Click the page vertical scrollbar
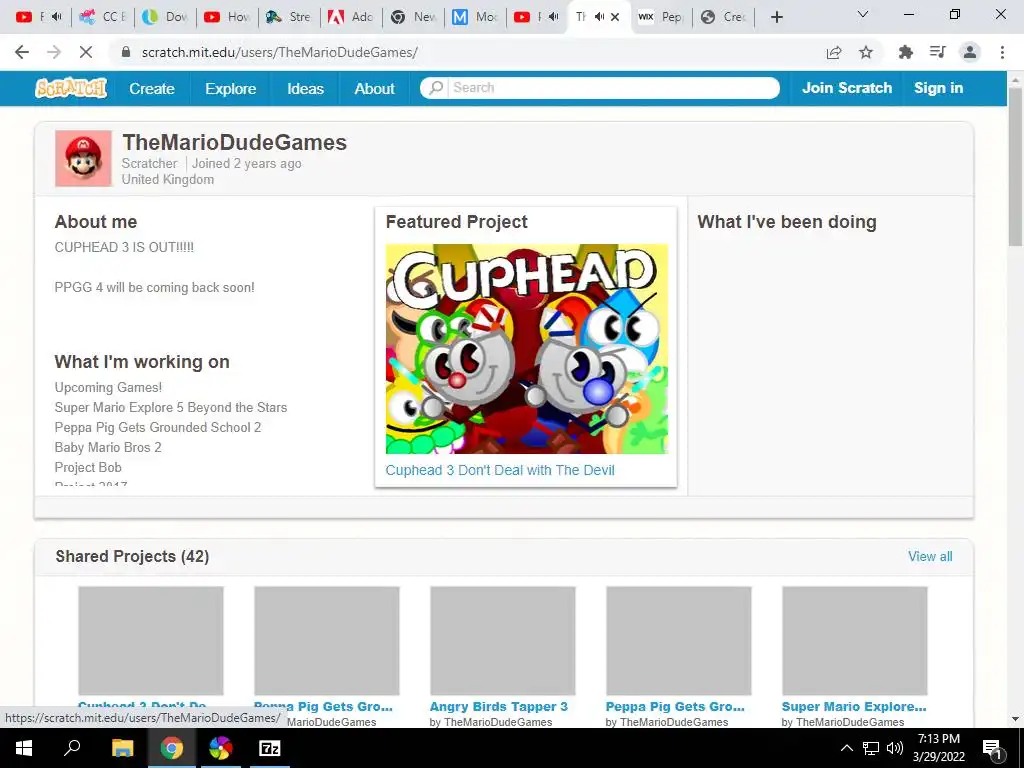The image size is (1024, 768). click(x=1015, y=167)
